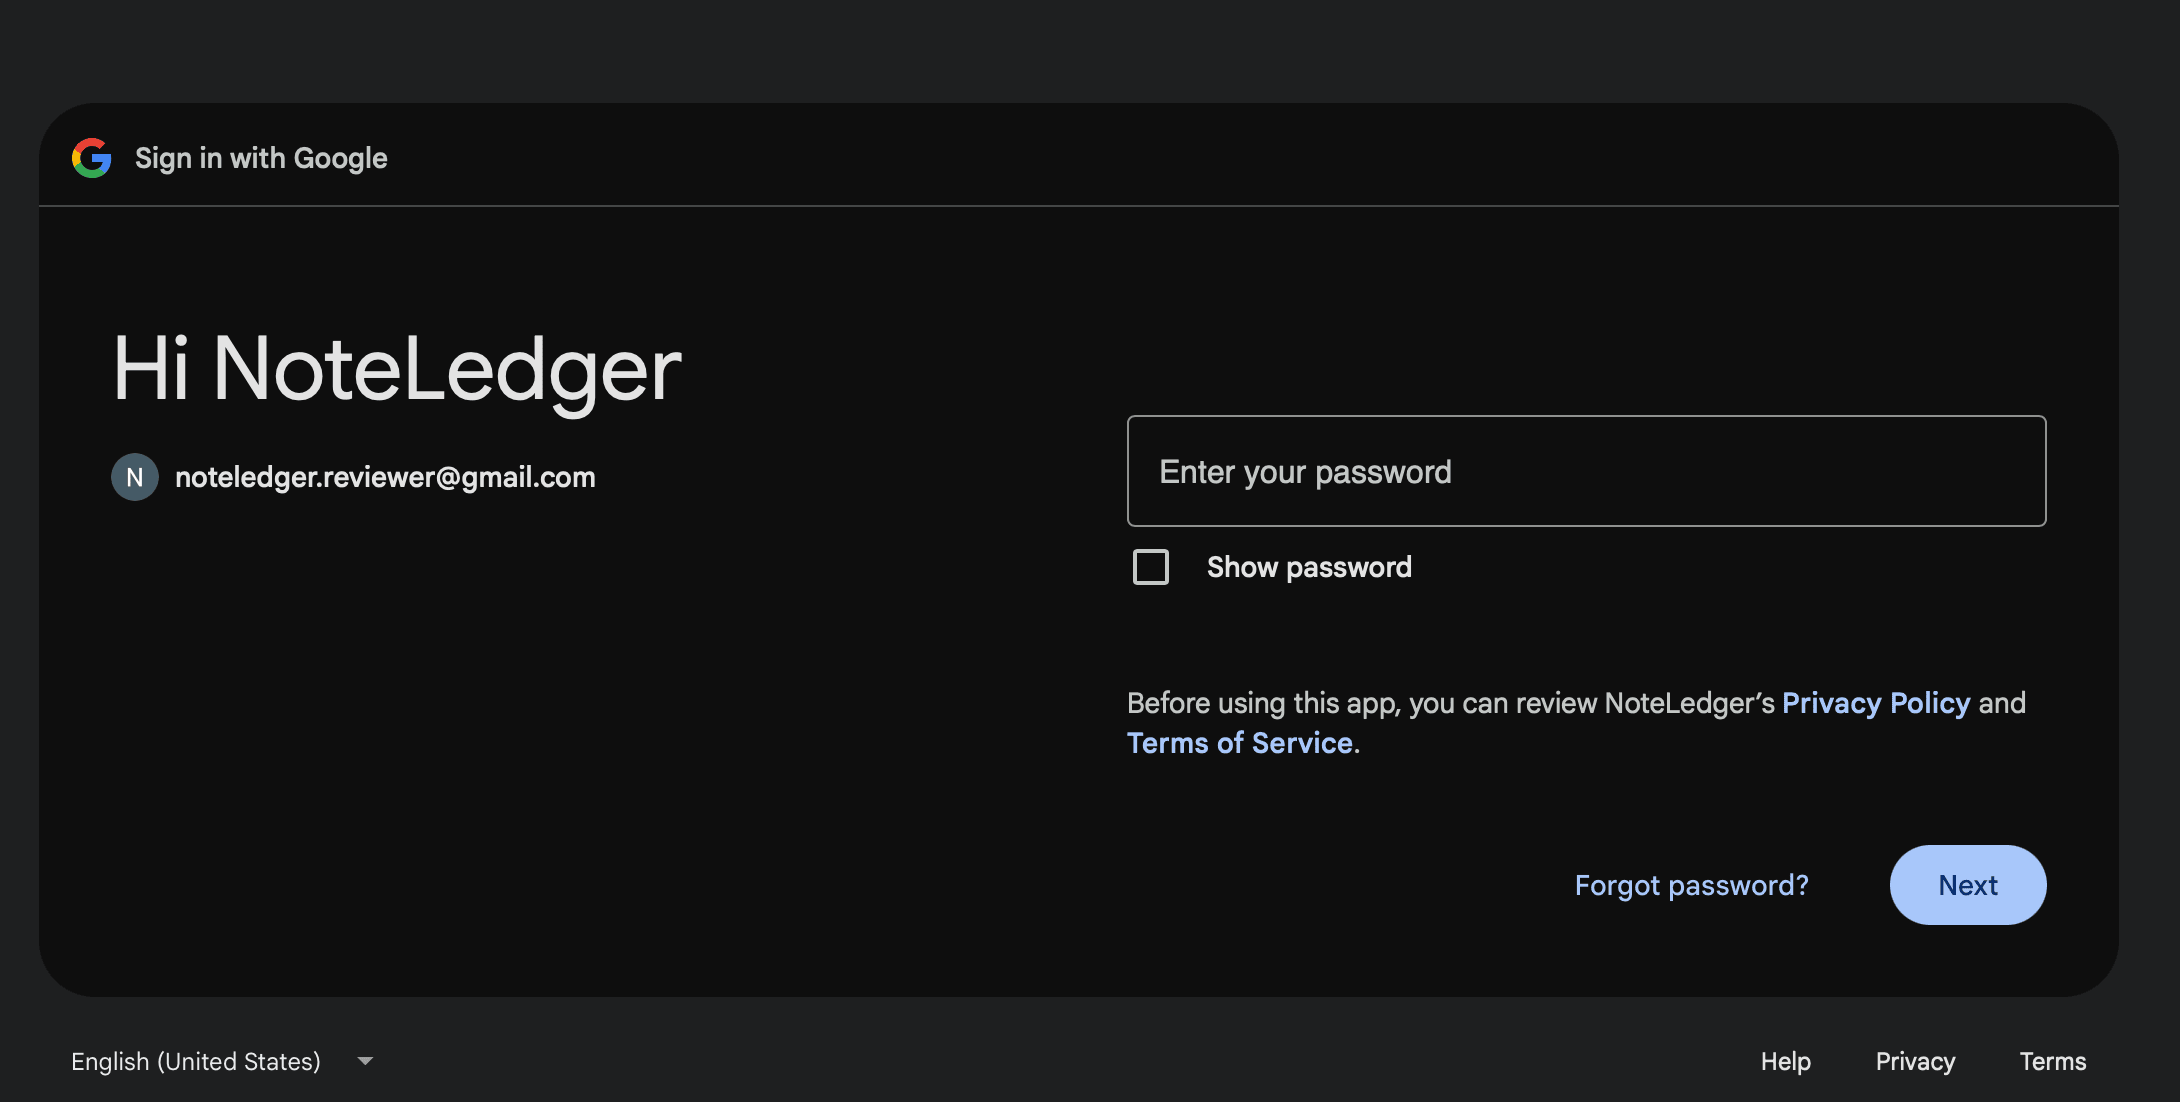This screenshot has height=1102, width=2180.
Task: Open the Help footer link
Action: [1786, 1061]
